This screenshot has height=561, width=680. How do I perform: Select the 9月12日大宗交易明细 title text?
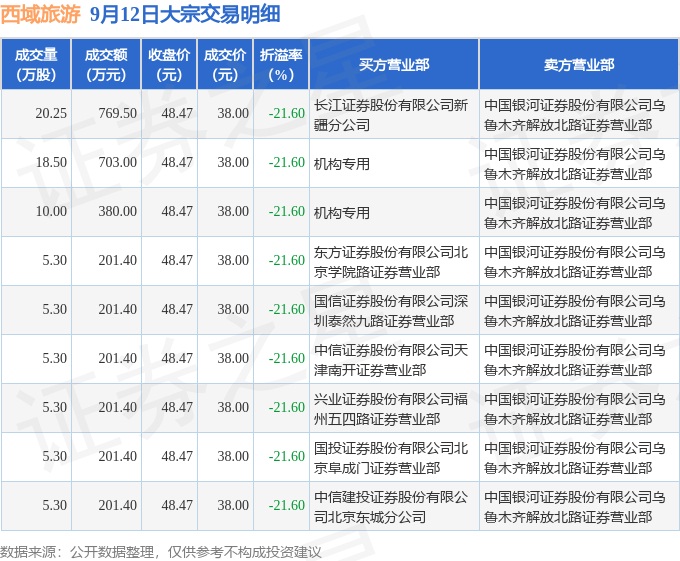[185, 14]
